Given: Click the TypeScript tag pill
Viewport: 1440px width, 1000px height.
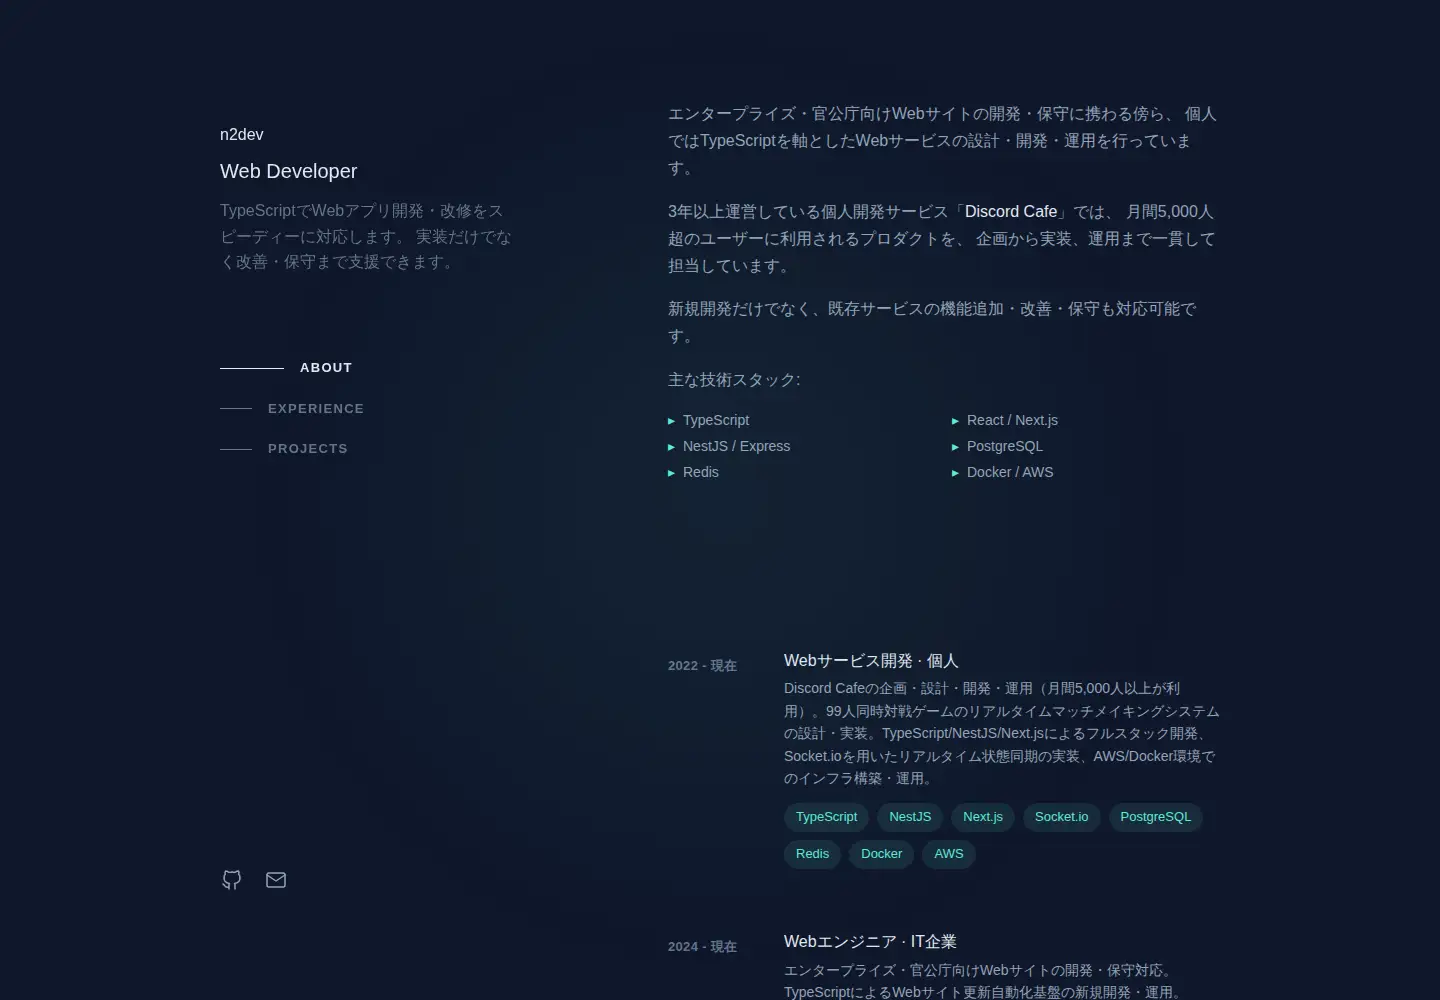Looking at the screenshot, I should (x=826, y=817).
